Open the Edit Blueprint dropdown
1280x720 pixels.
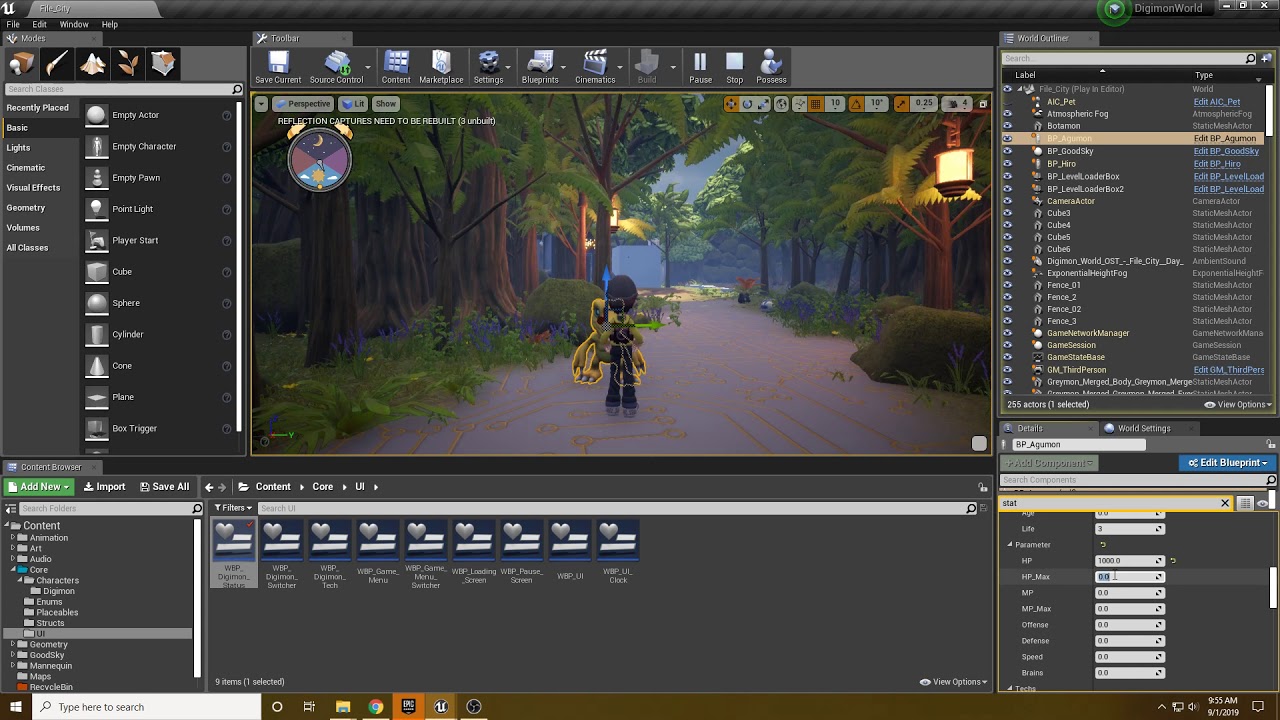pyautogui.click(x=1226, y=463)
